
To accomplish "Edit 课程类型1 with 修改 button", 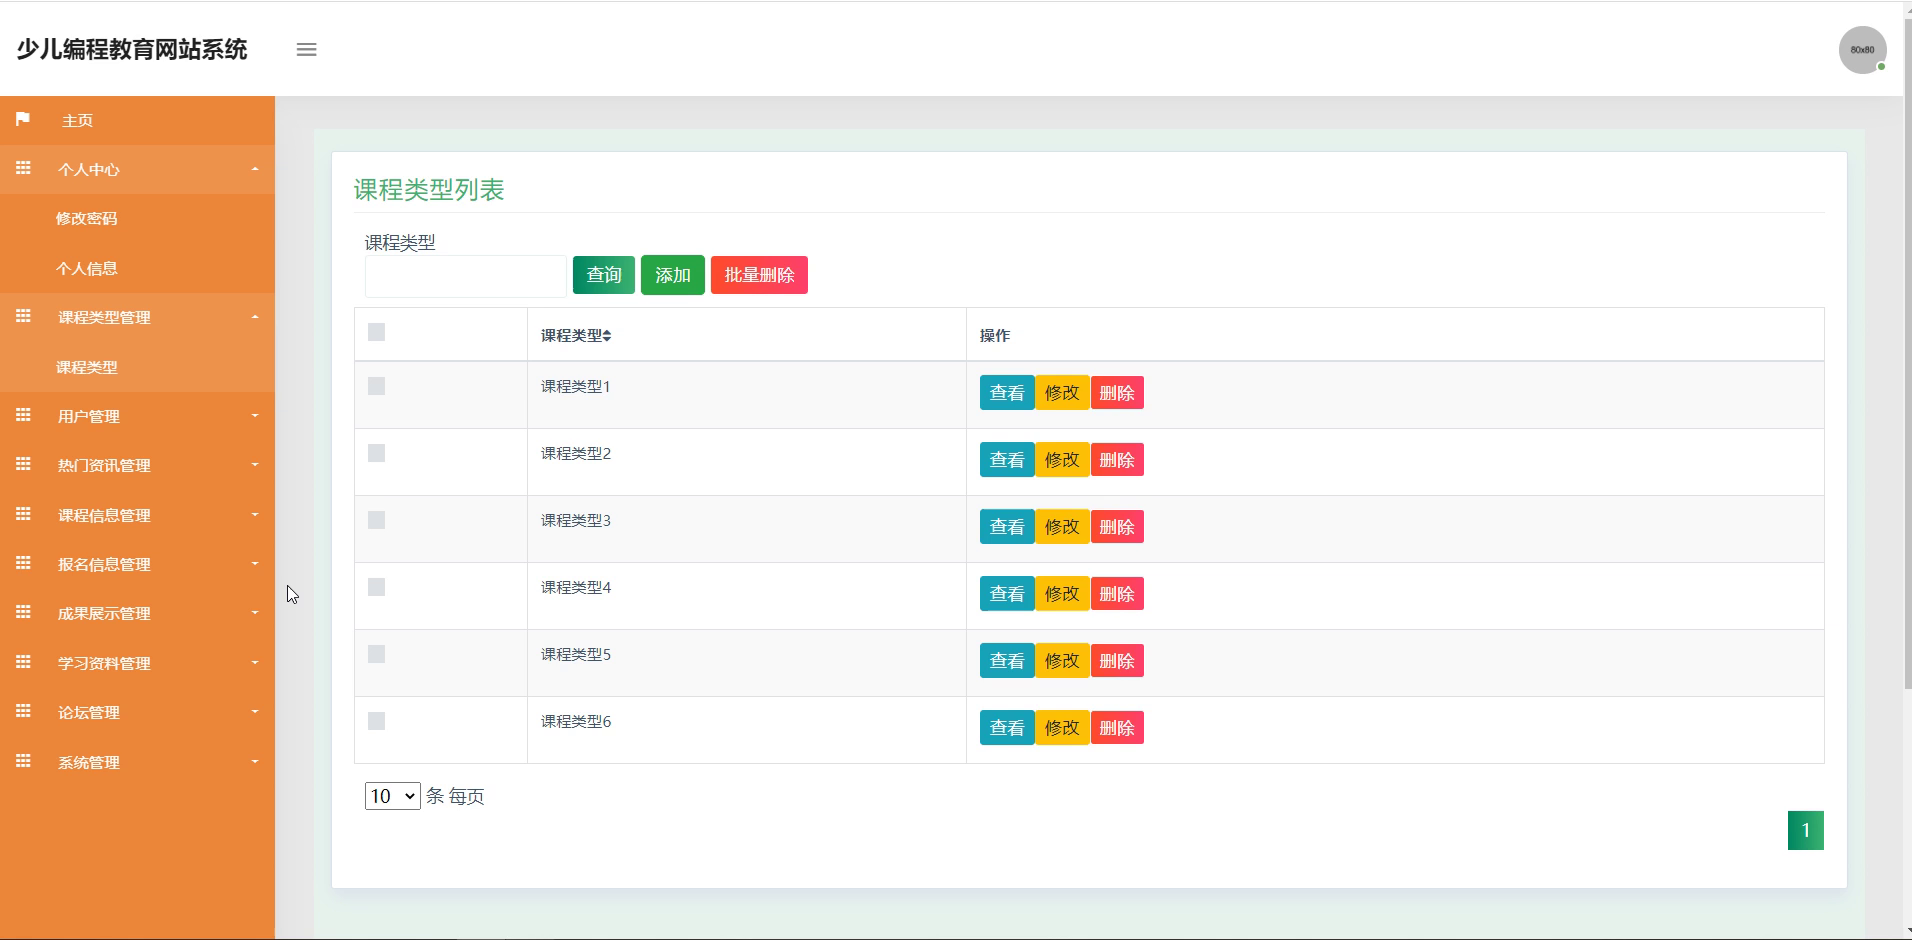I will (1062, 393).
